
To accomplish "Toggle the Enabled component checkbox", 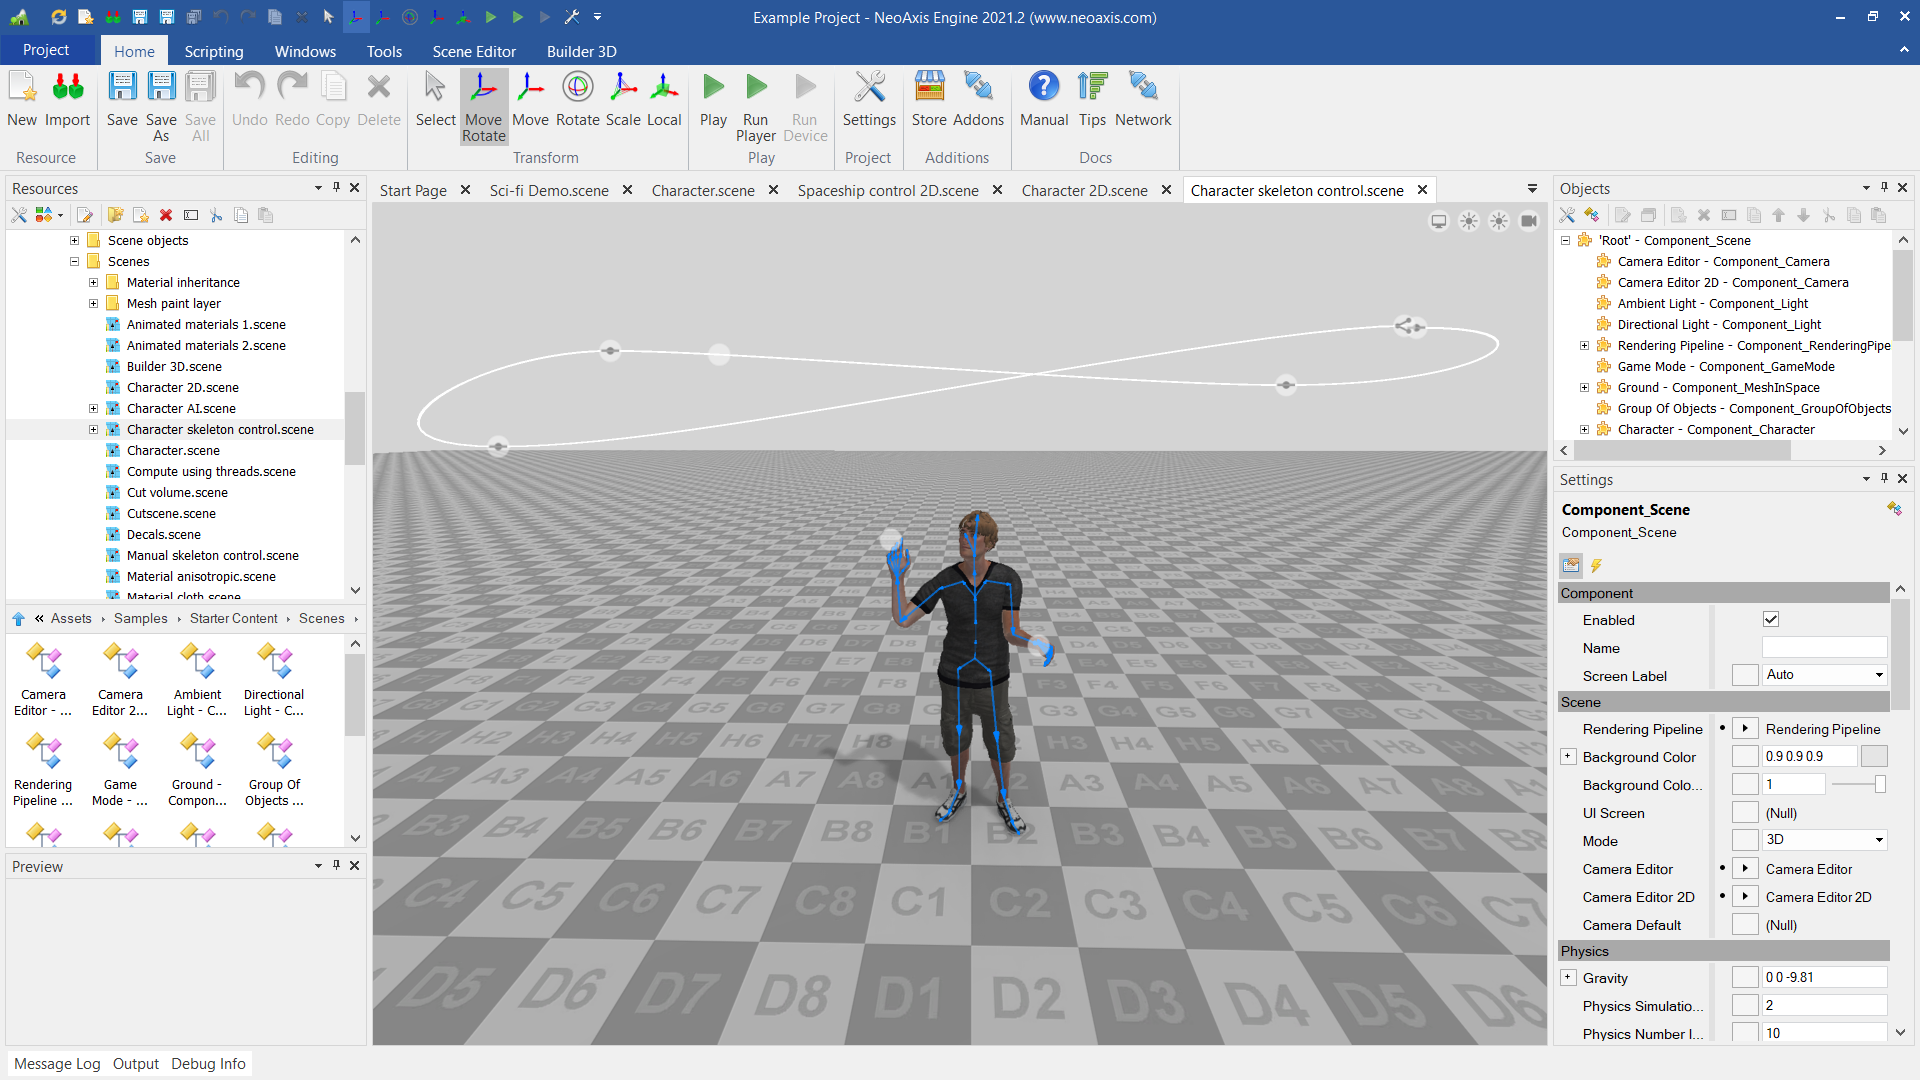I will point(1771,618).
